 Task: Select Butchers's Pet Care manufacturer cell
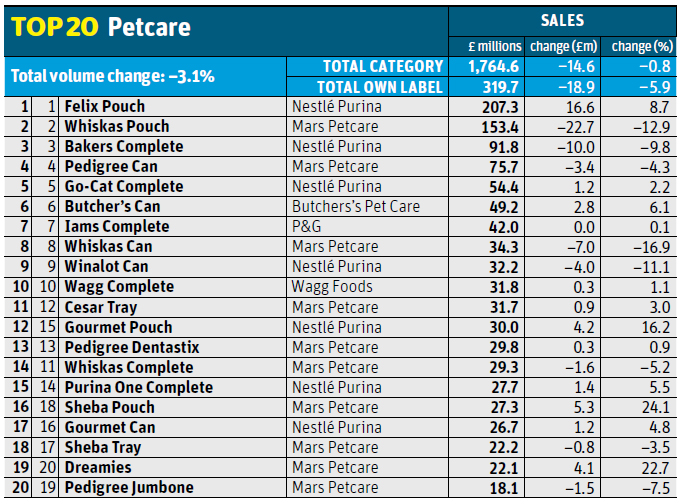[355, 206]
